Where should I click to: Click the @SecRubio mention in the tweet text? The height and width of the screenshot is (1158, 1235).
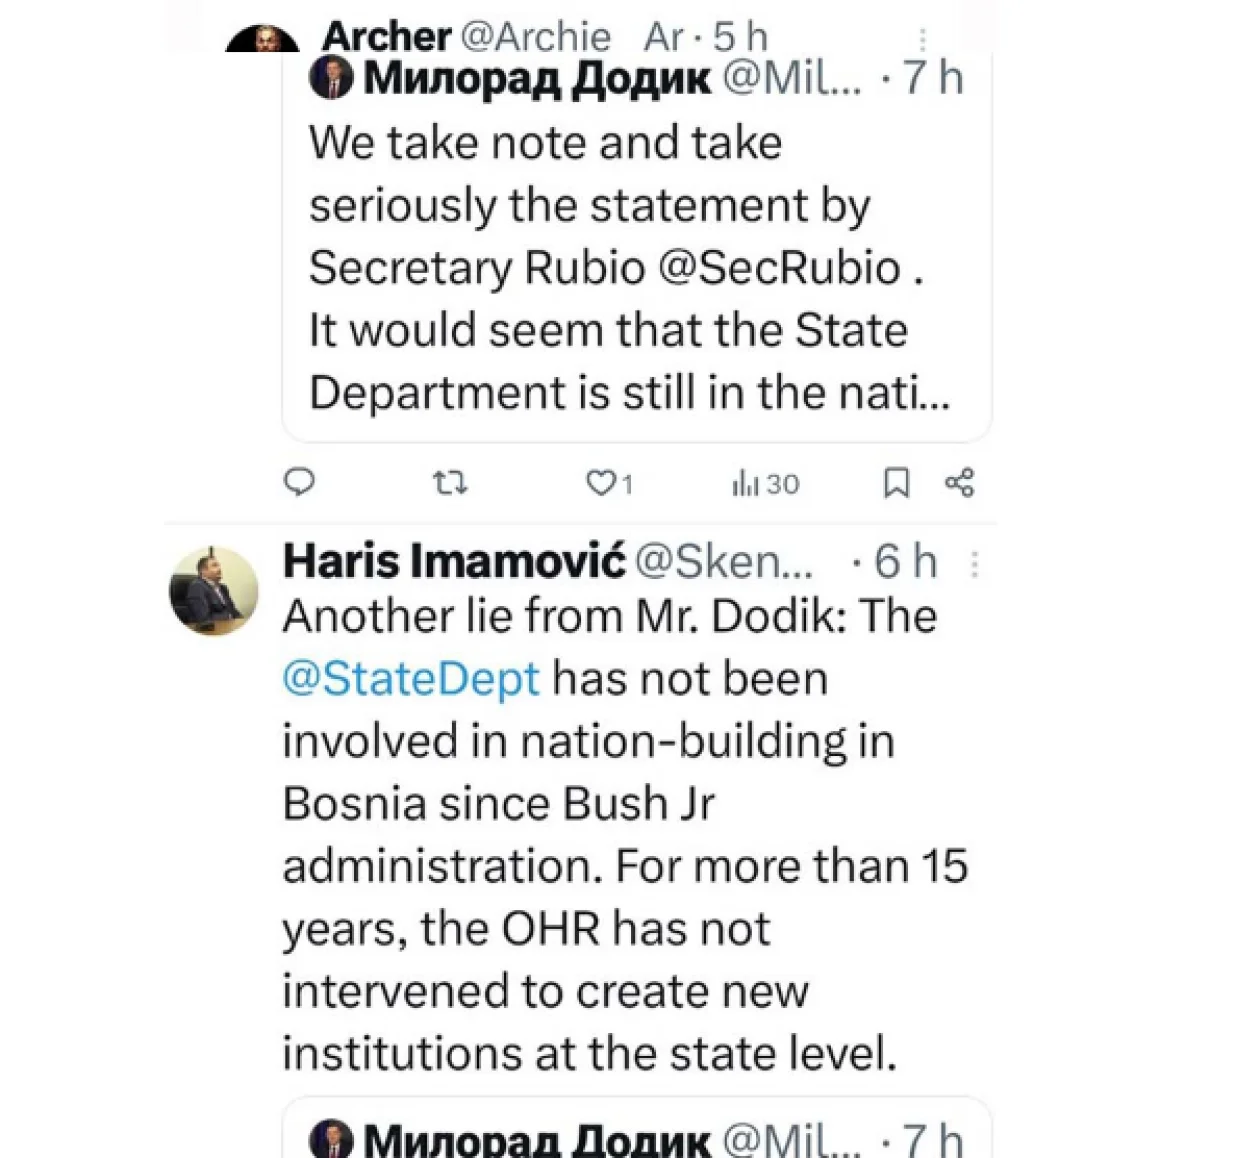click(791, 266)
